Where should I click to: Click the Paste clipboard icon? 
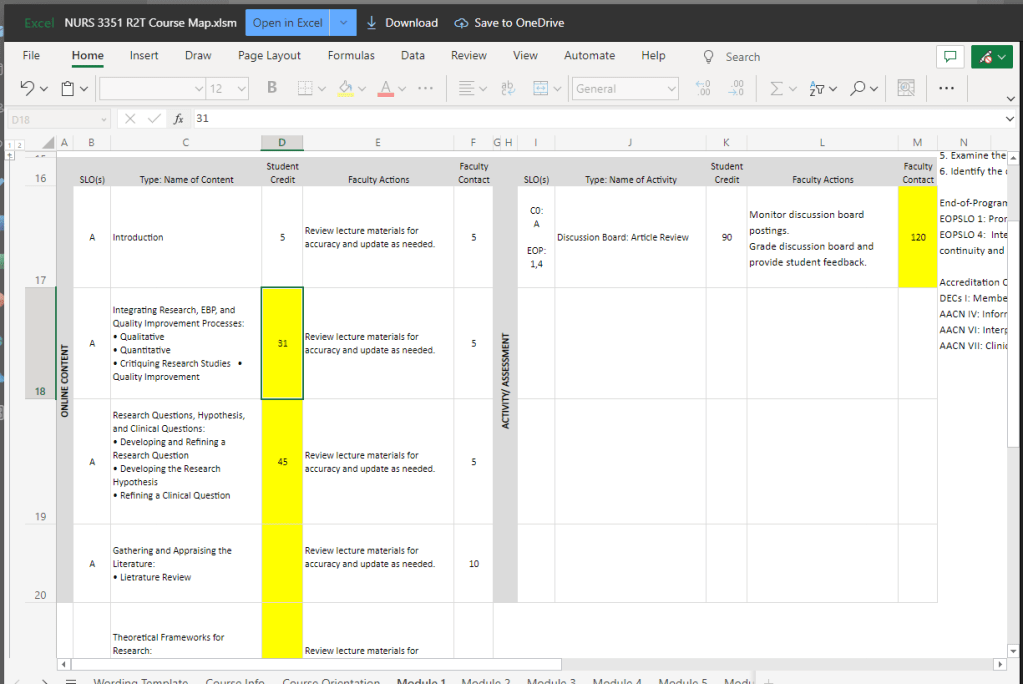point(68,89)
